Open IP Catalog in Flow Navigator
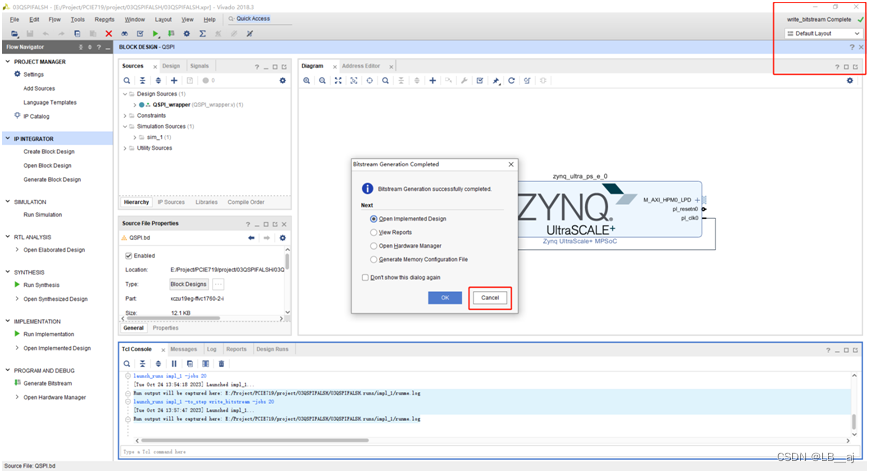Image resolution: width=869 pixels, height=473 pixels. 36,116
